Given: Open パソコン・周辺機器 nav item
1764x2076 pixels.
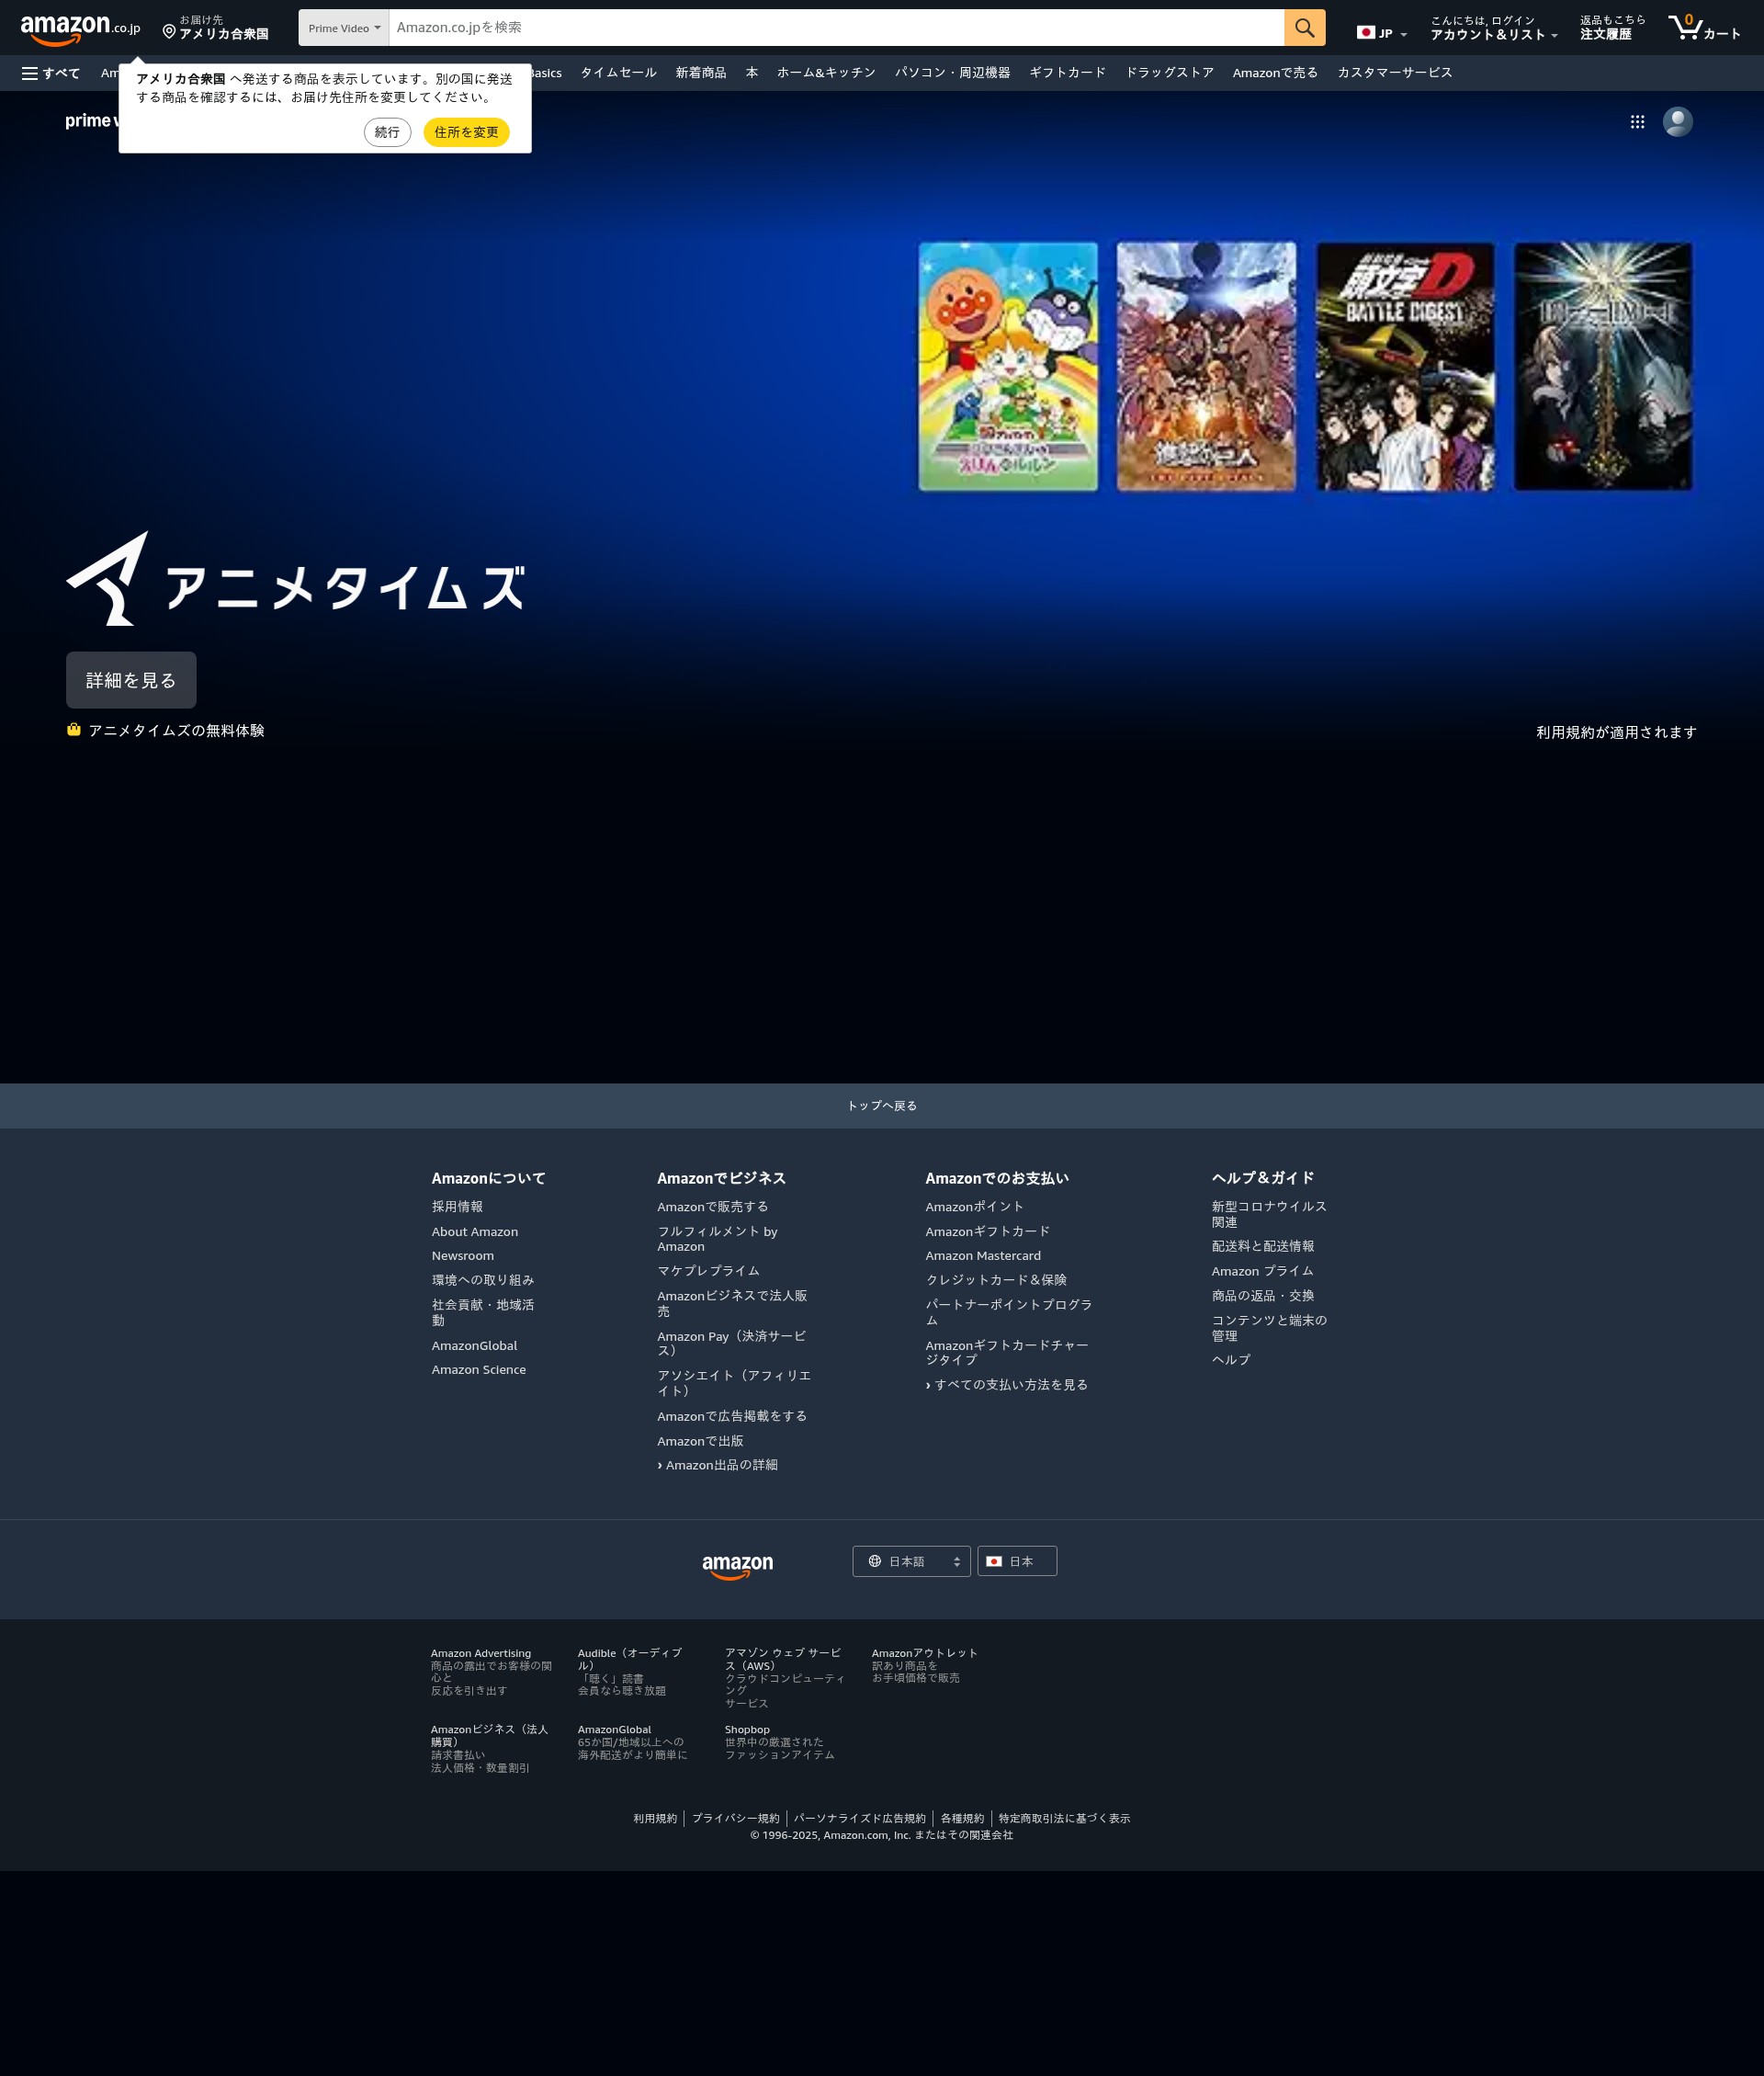Looking at the screenshot, I should [952, 73].
